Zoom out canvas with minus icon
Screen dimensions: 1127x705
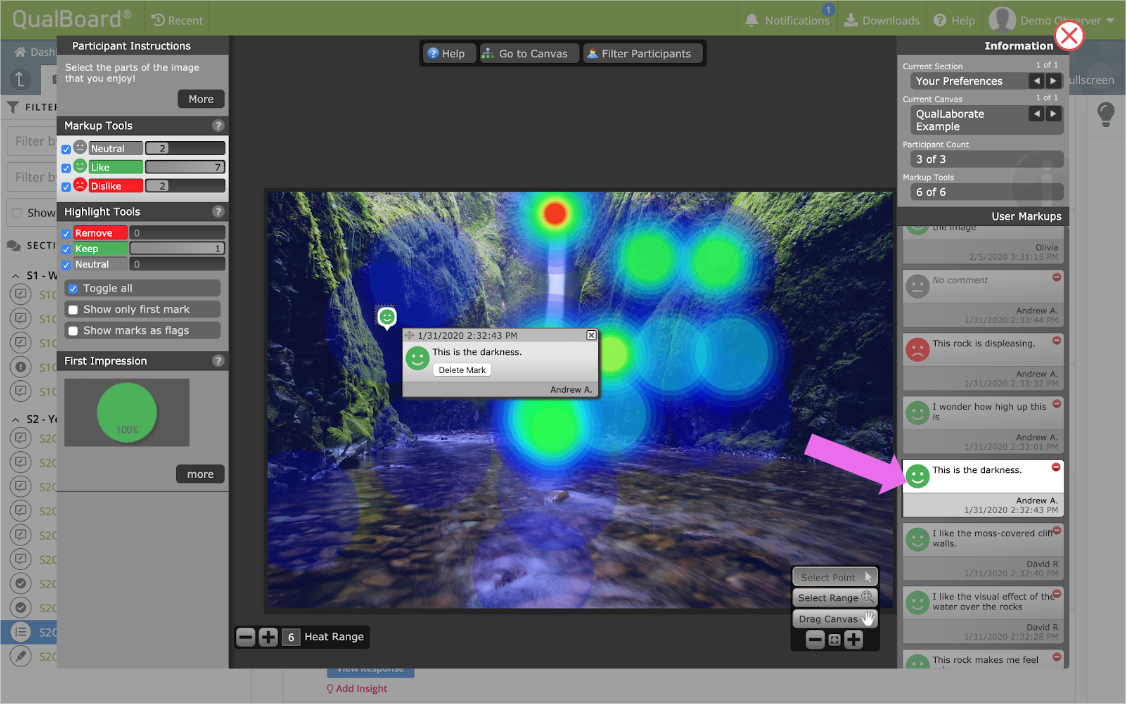815,640
